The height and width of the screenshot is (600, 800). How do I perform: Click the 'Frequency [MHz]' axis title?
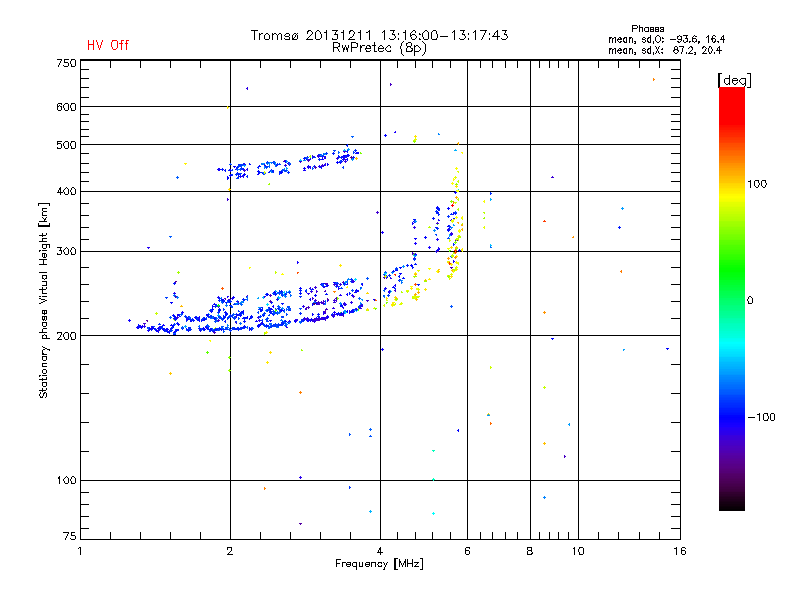click(379, 564)
